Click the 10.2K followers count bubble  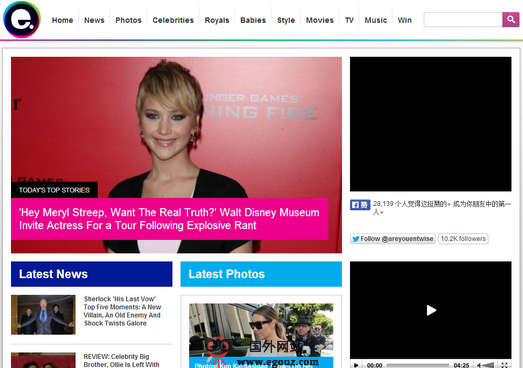(x=463, y=239)
